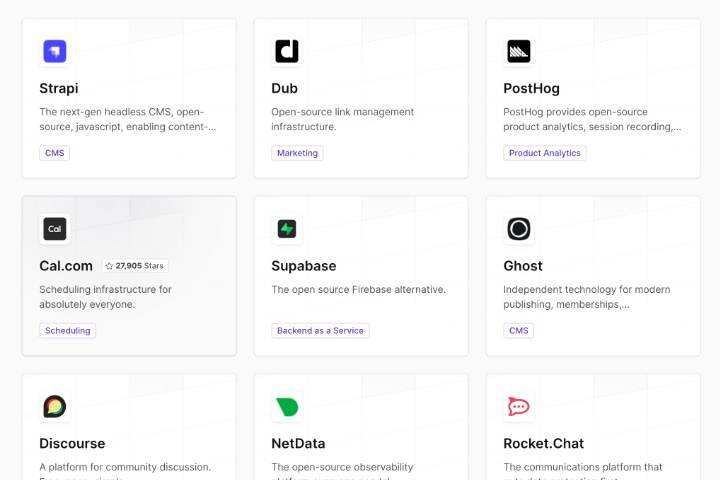Image resolution: width=720 pixels, height=480 pixels.
Task: Select the Marketing tag under Dub
Action: [x=297, y=153]
